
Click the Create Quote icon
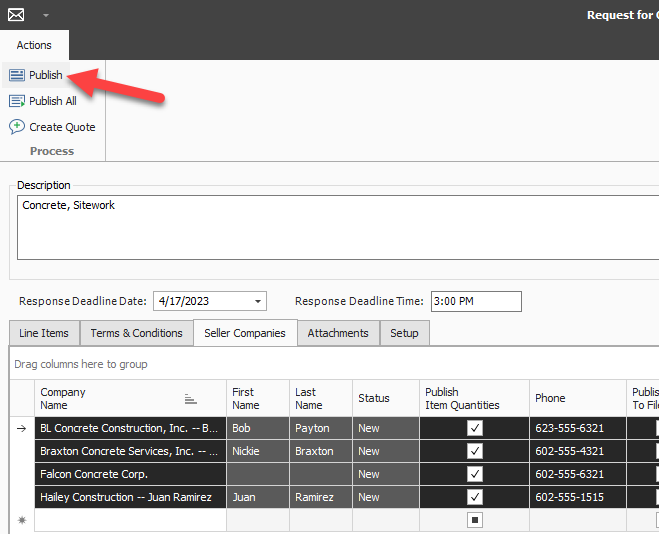coord(17,127)
